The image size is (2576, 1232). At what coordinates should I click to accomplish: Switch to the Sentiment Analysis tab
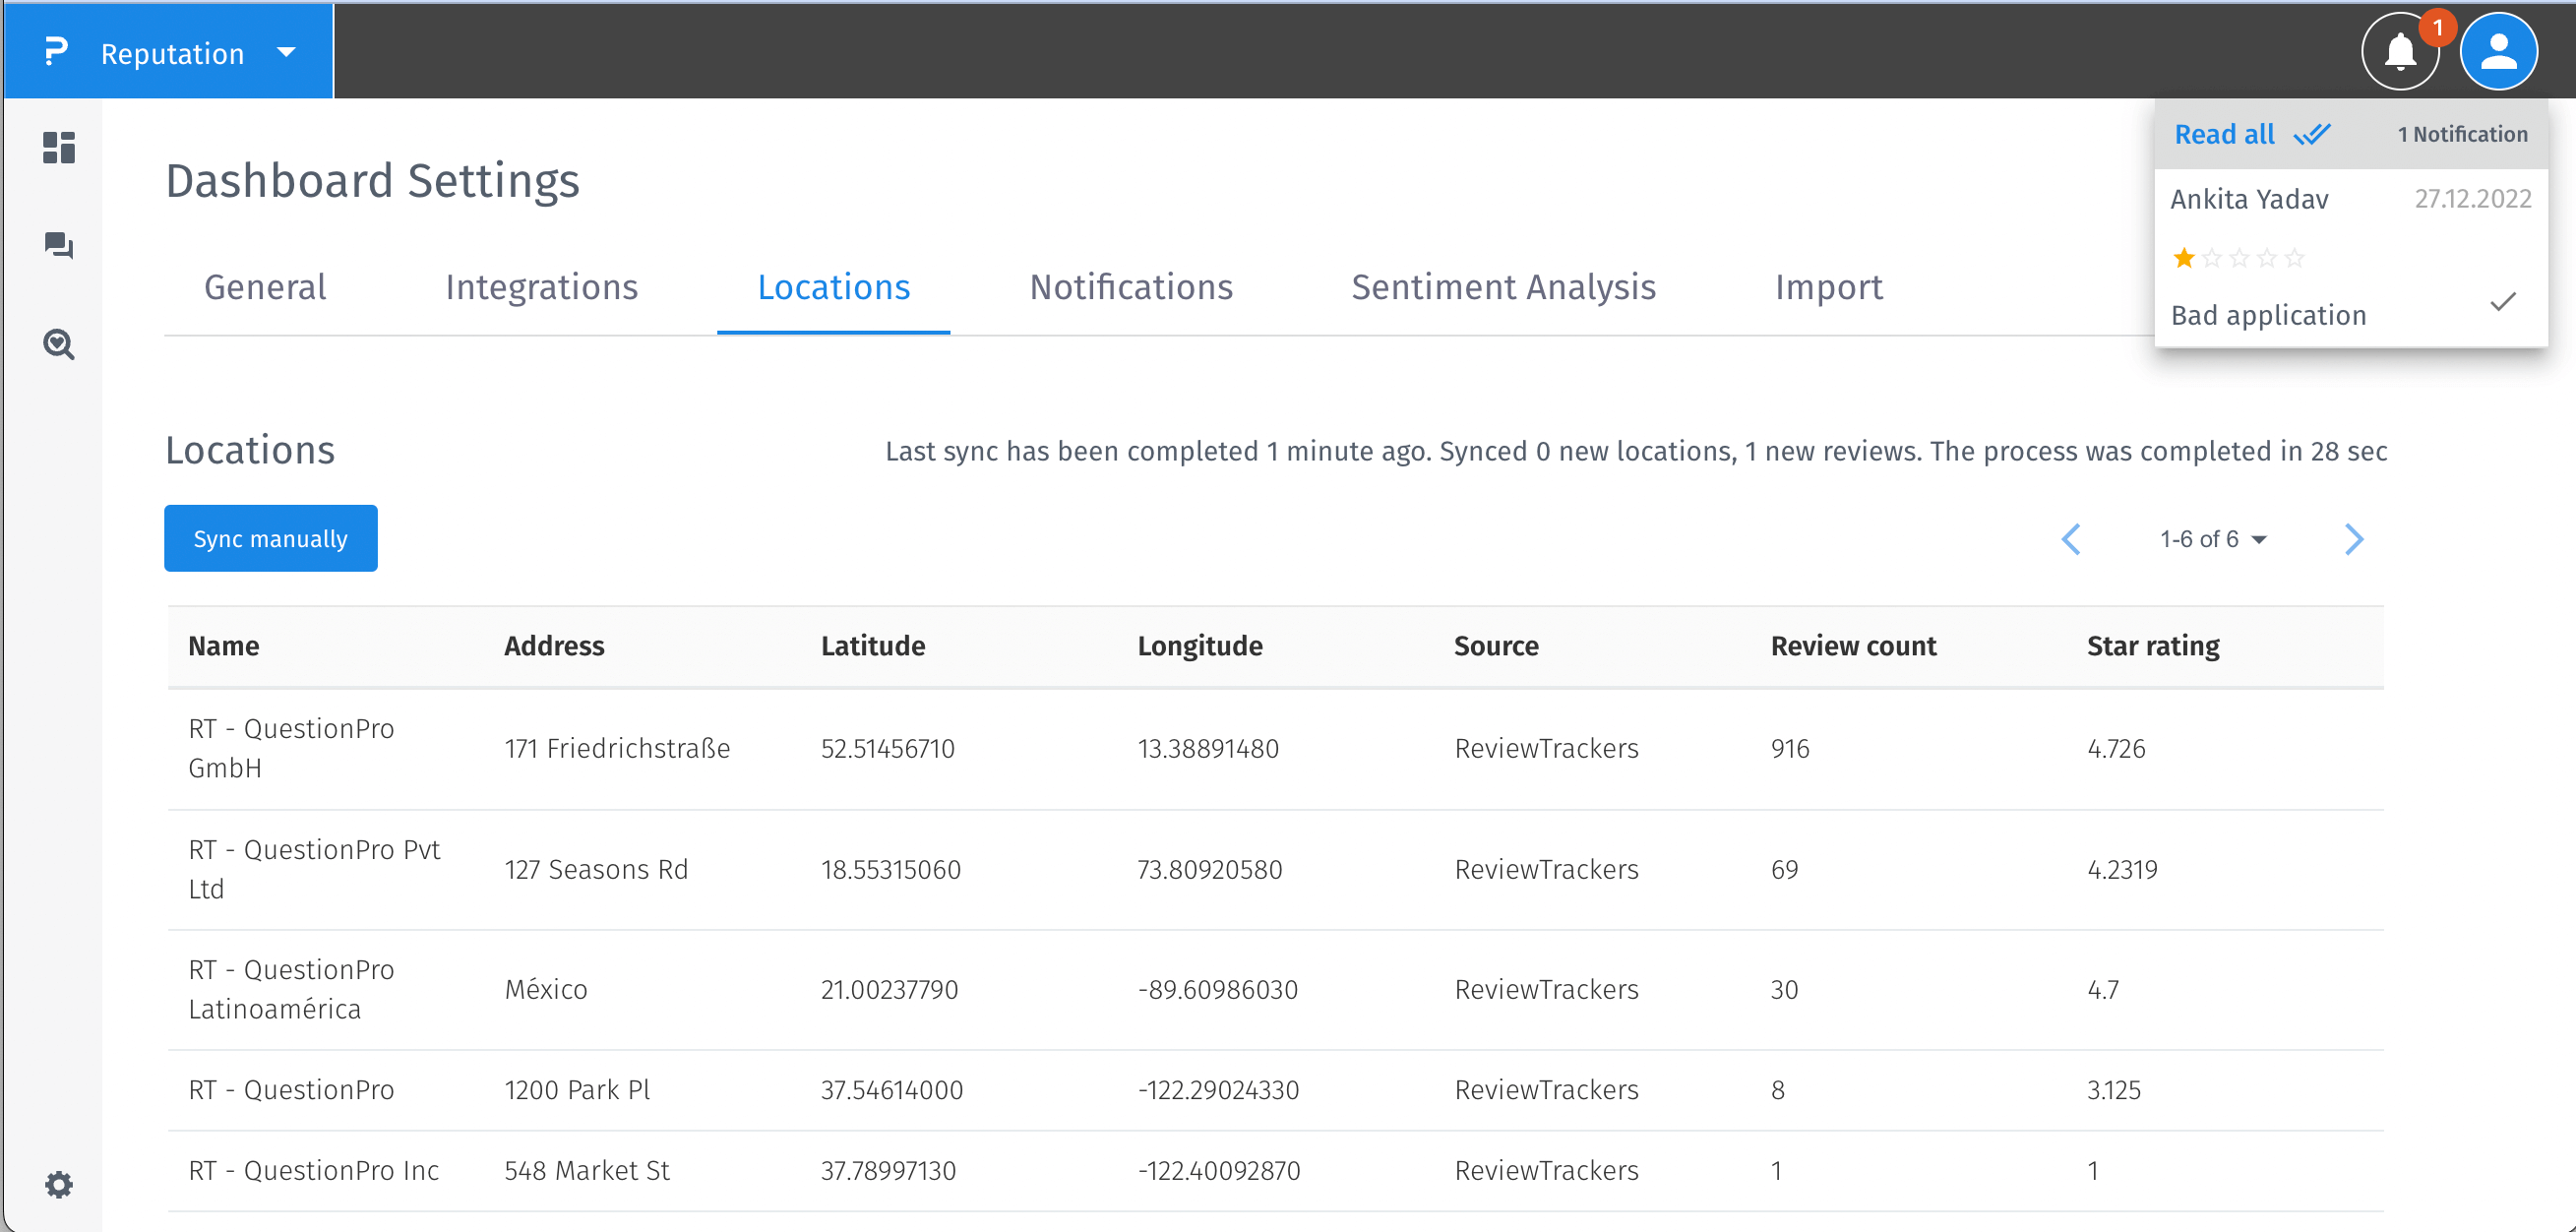tap(1503, 288)
